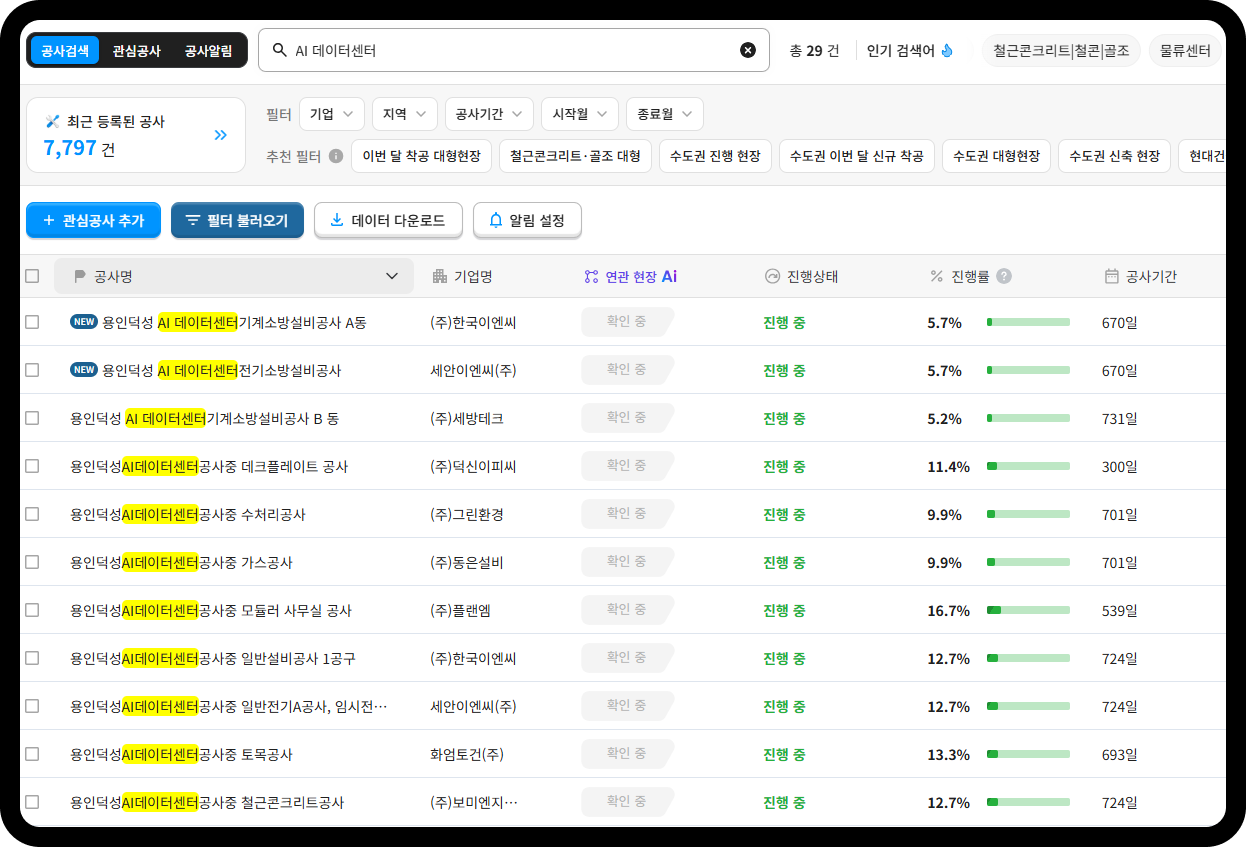Check the 기계소방설비공사 B 동 row checkbox

coord(32,418)
